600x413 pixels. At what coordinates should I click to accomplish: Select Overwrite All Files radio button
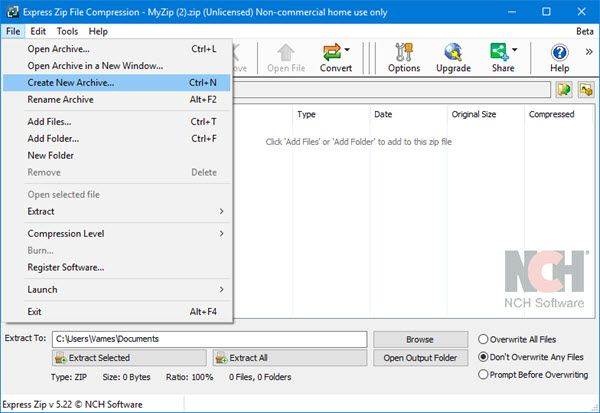483,339
